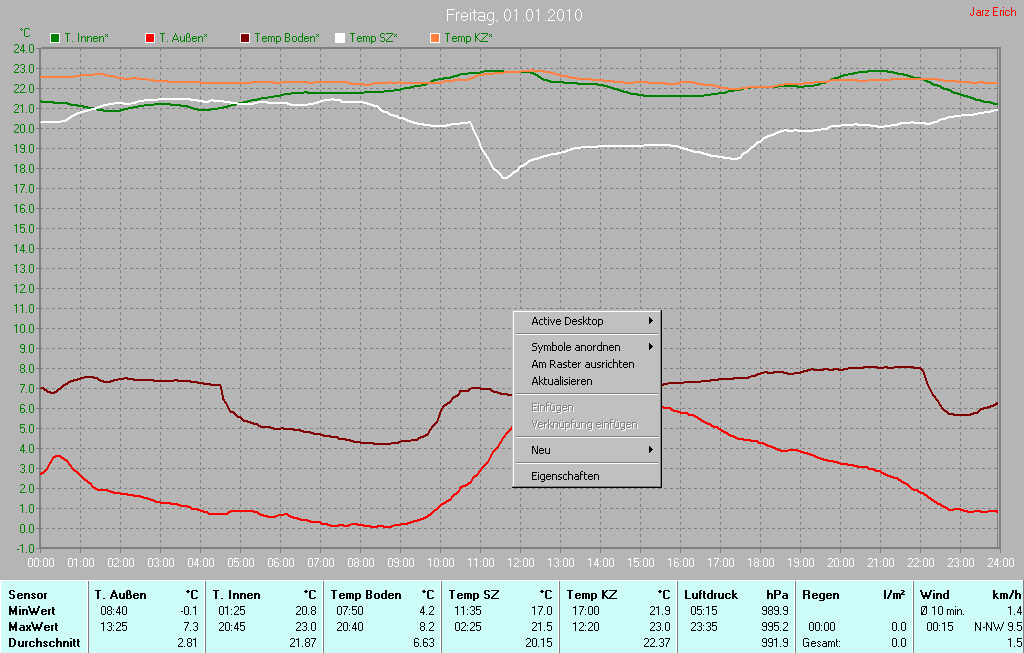Expand the Neu submenu arrow

click(651, 450)
